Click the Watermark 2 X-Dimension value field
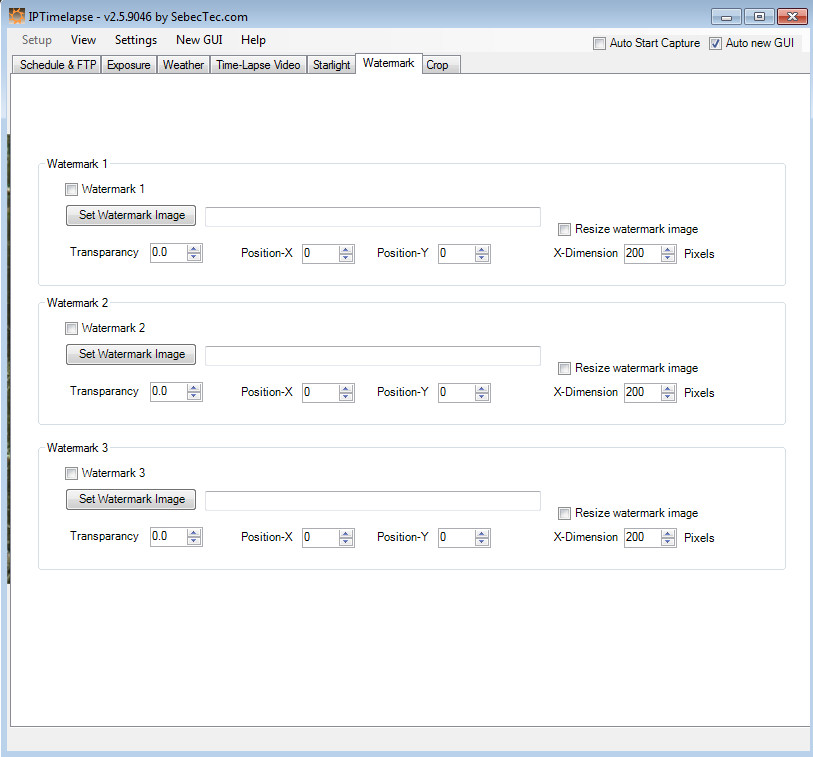This screenshot has height=757, width=813. [642, 393]
